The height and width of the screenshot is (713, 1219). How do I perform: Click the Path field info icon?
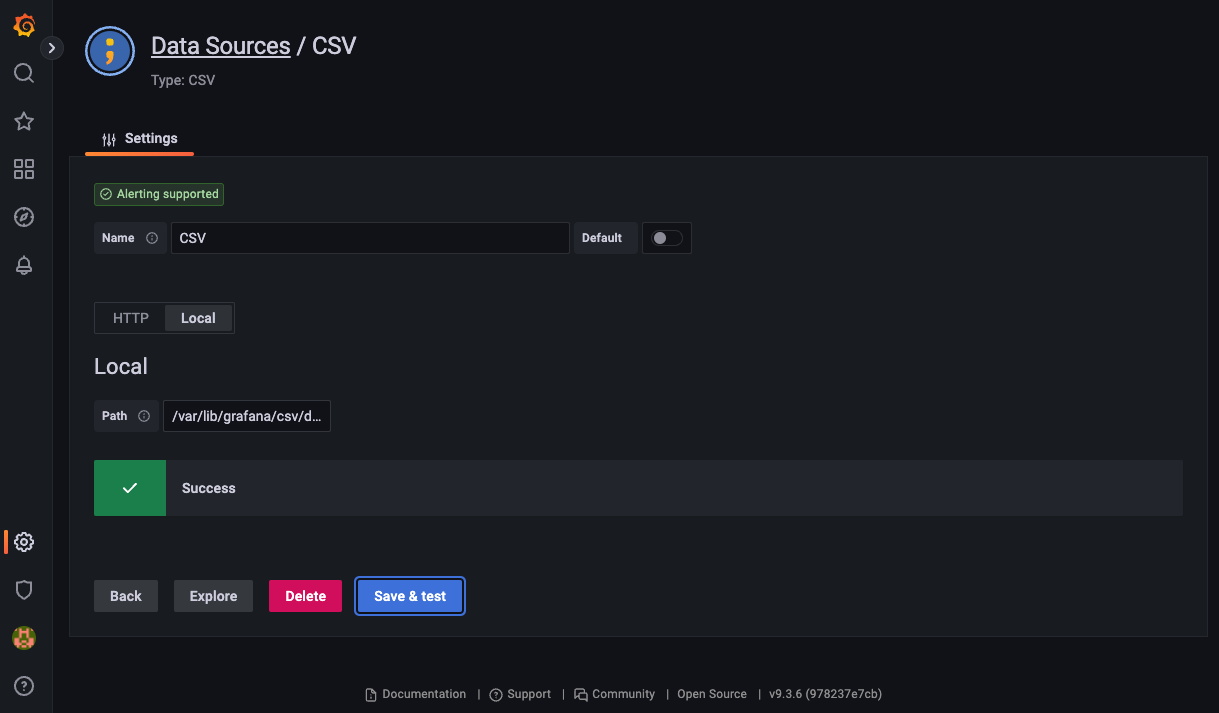click(x=142, y=416)
